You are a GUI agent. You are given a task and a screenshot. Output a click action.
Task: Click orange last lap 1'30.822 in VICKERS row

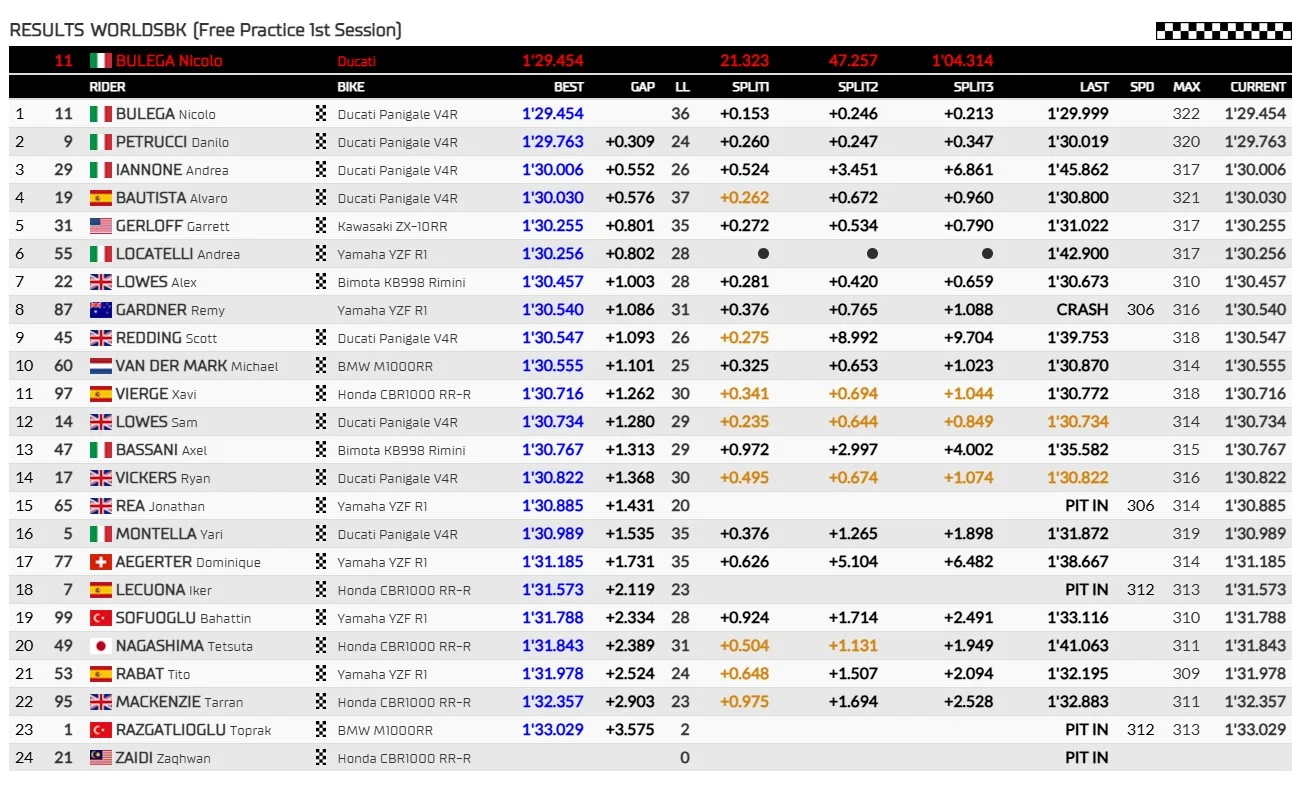pyautogui.click(x=1078, y=478)
